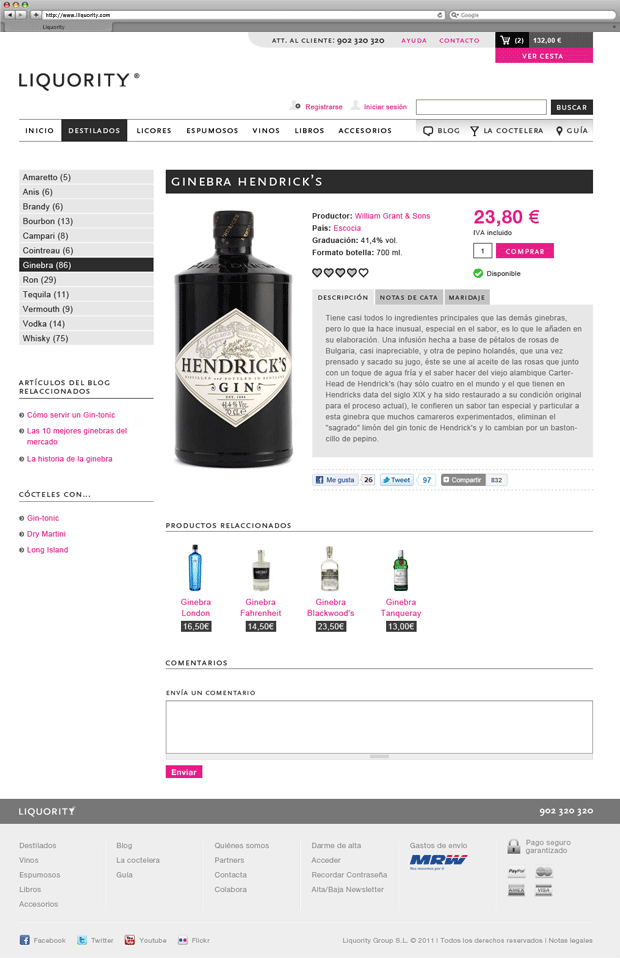
Task: Rate product with the first heart
Action: pyautogui.click(x=317, y=272)
